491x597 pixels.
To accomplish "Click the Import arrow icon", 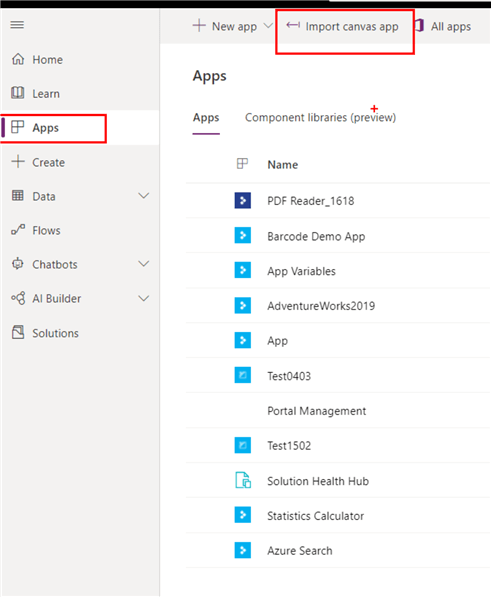I will coord(293,25).
